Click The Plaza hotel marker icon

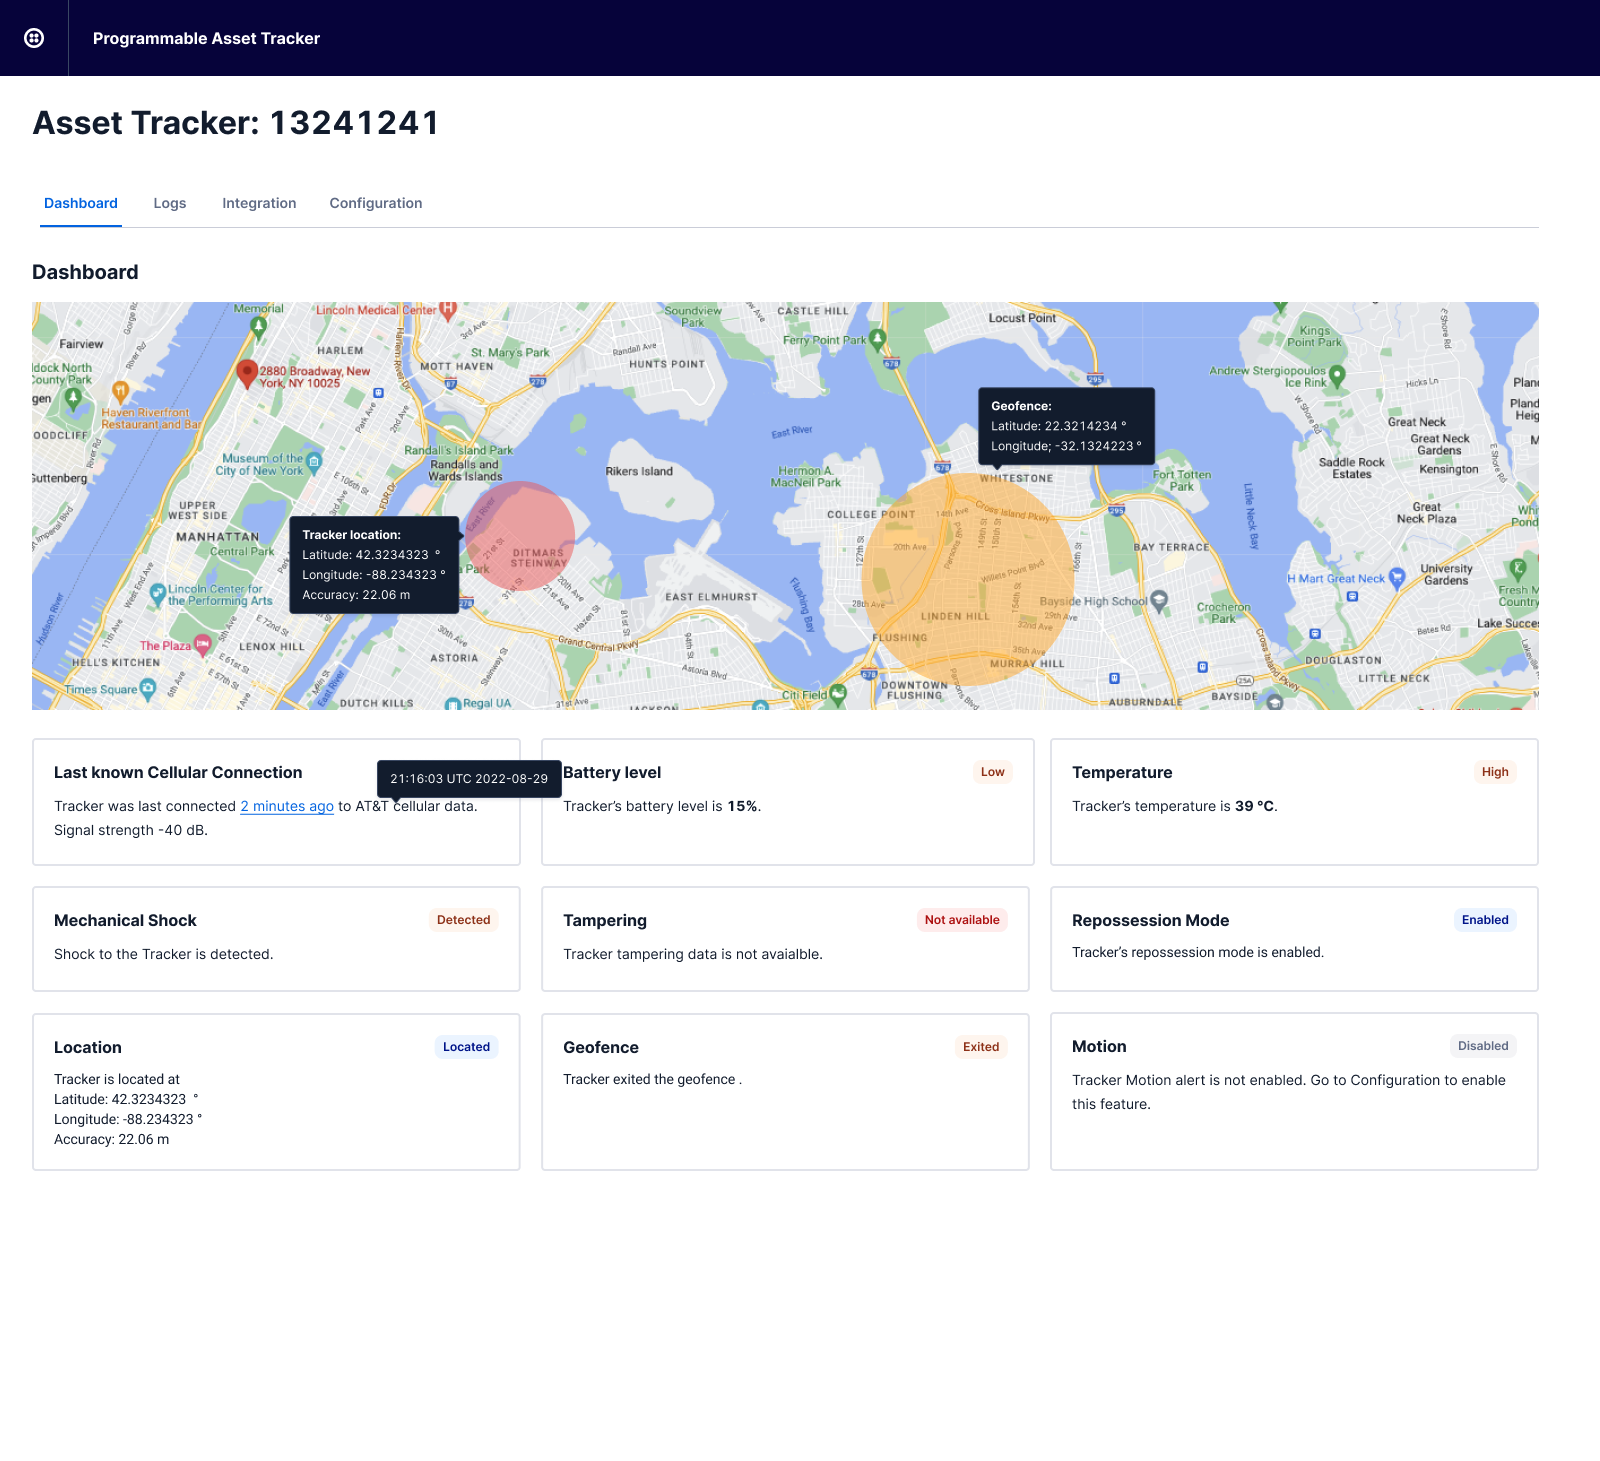tap(203, 645)
